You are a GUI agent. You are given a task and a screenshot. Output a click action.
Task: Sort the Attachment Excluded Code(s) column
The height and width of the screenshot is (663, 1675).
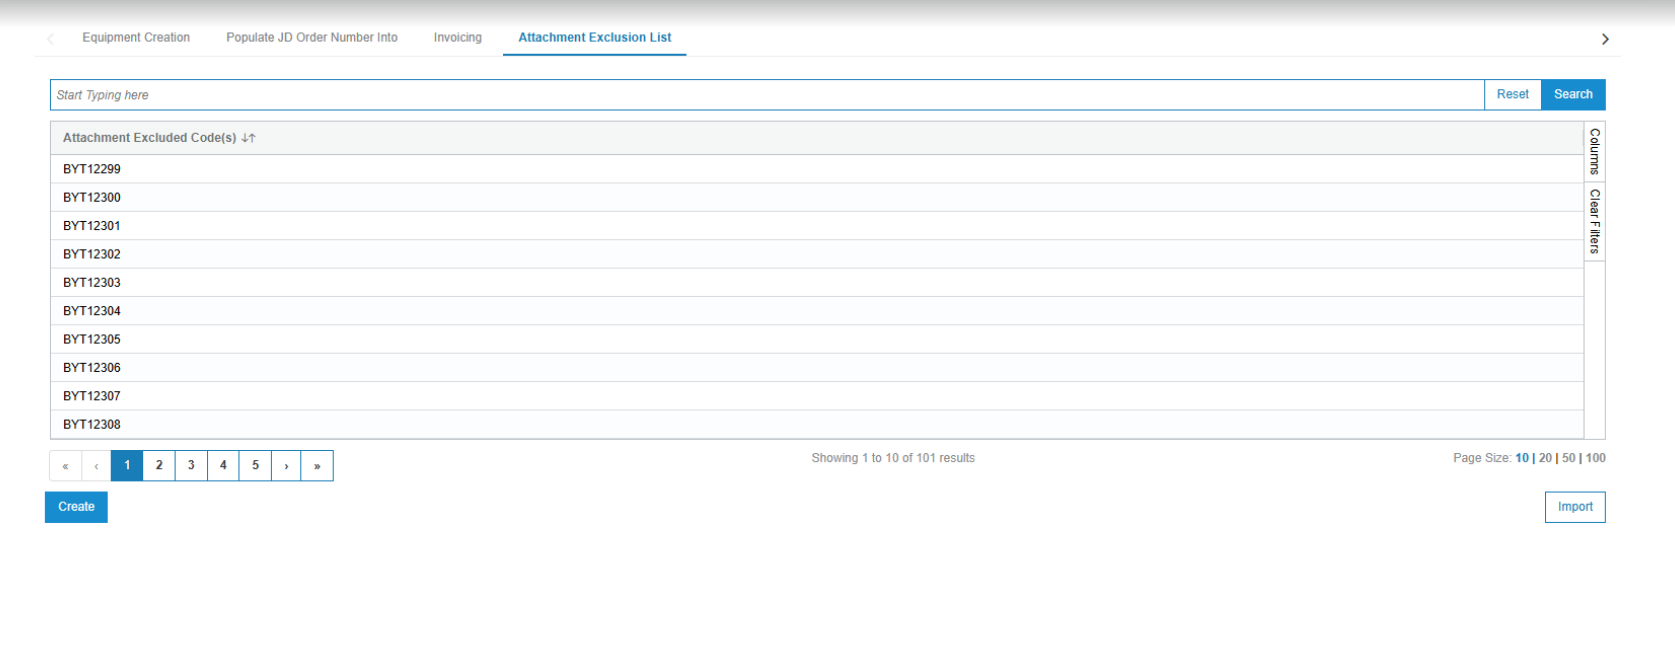point(248,138)
